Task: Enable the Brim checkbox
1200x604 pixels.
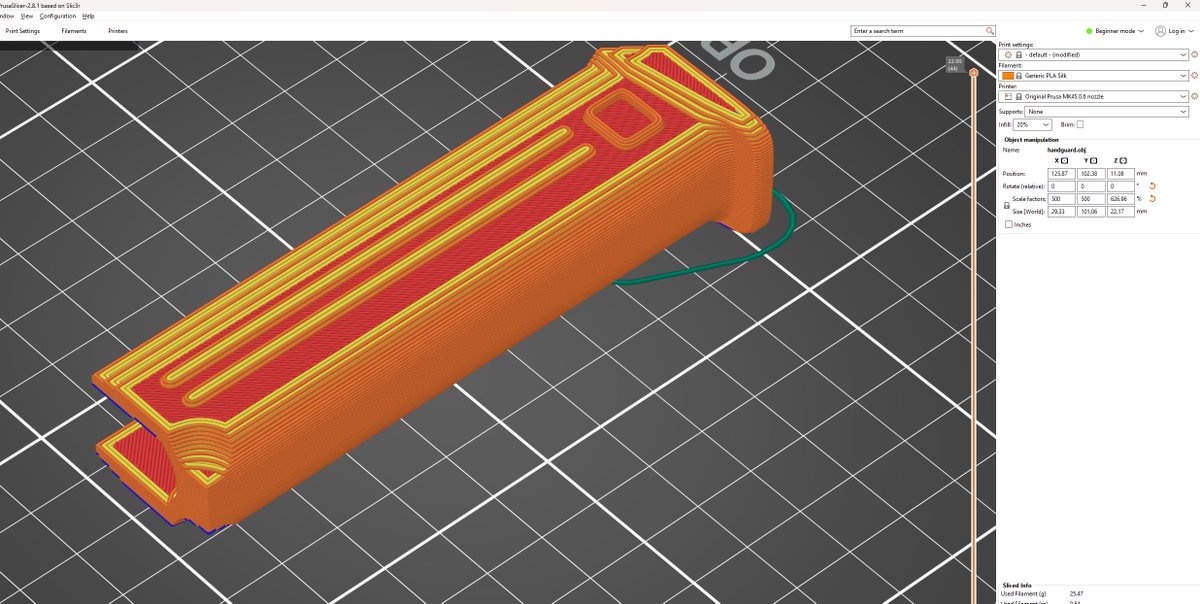Action: [x=1078, y=123]
